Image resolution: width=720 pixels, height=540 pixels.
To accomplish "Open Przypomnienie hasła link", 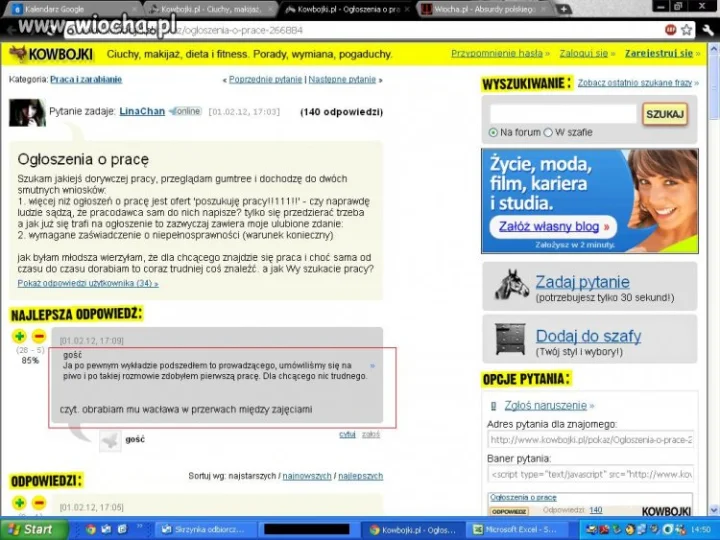I will point(496,54).
